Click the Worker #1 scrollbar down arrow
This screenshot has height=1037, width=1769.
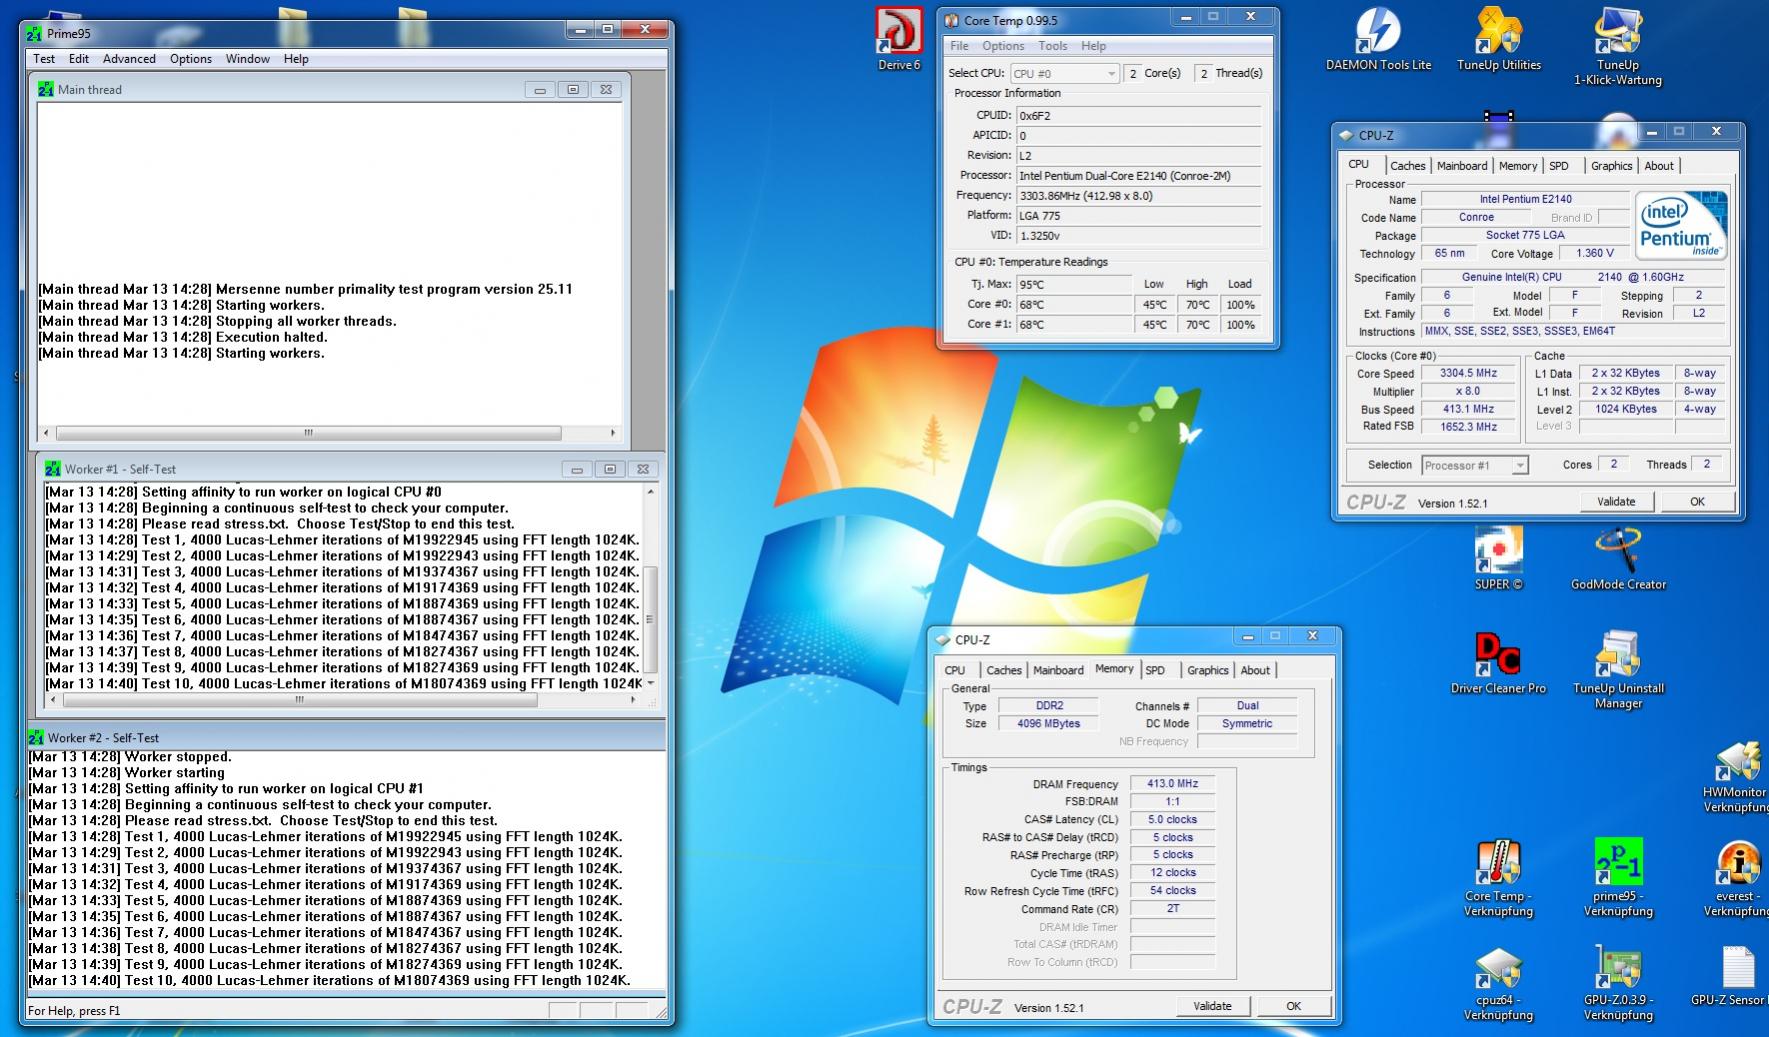point(651,683)
